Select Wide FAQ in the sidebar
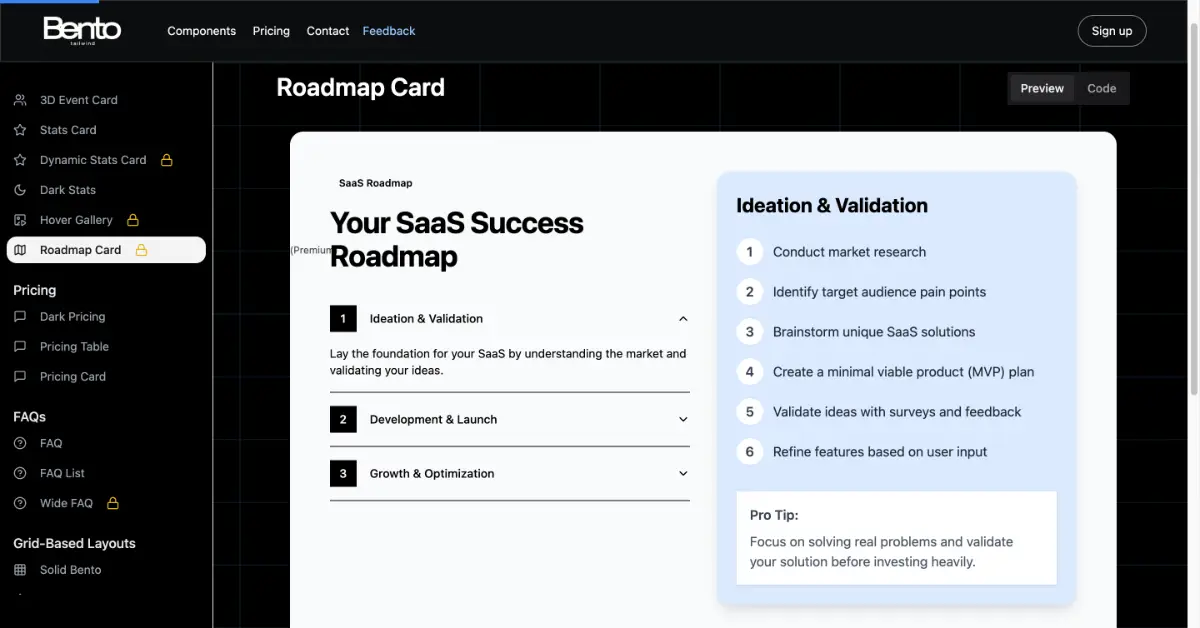The height and width of the screenshot is (628, 1200). (x=66, y=503)
